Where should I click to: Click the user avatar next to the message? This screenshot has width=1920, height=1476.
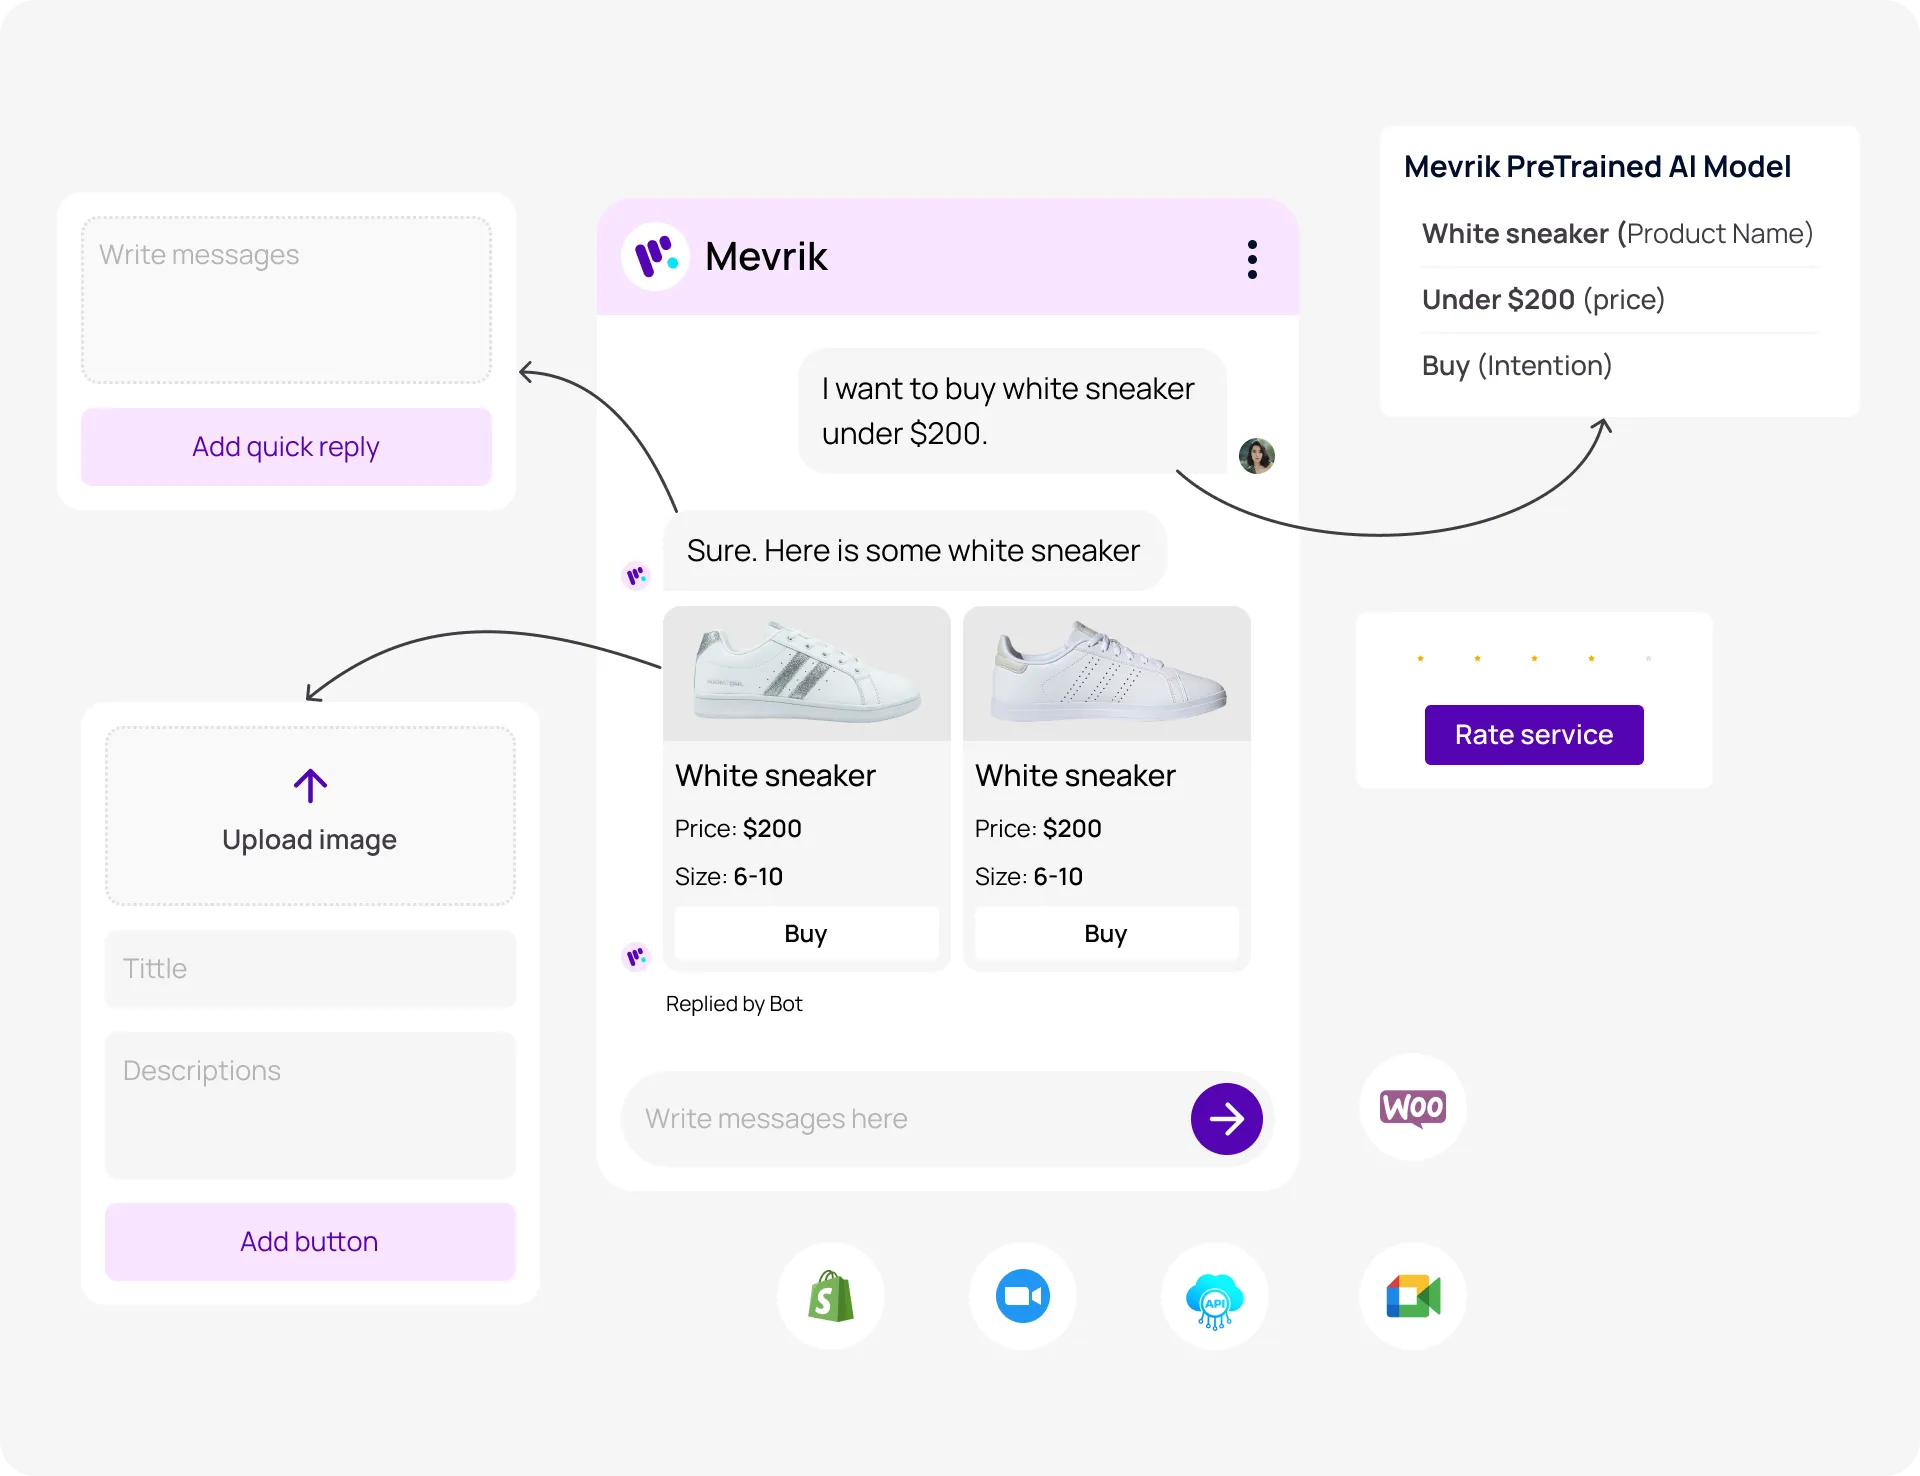coord(1257,456)
